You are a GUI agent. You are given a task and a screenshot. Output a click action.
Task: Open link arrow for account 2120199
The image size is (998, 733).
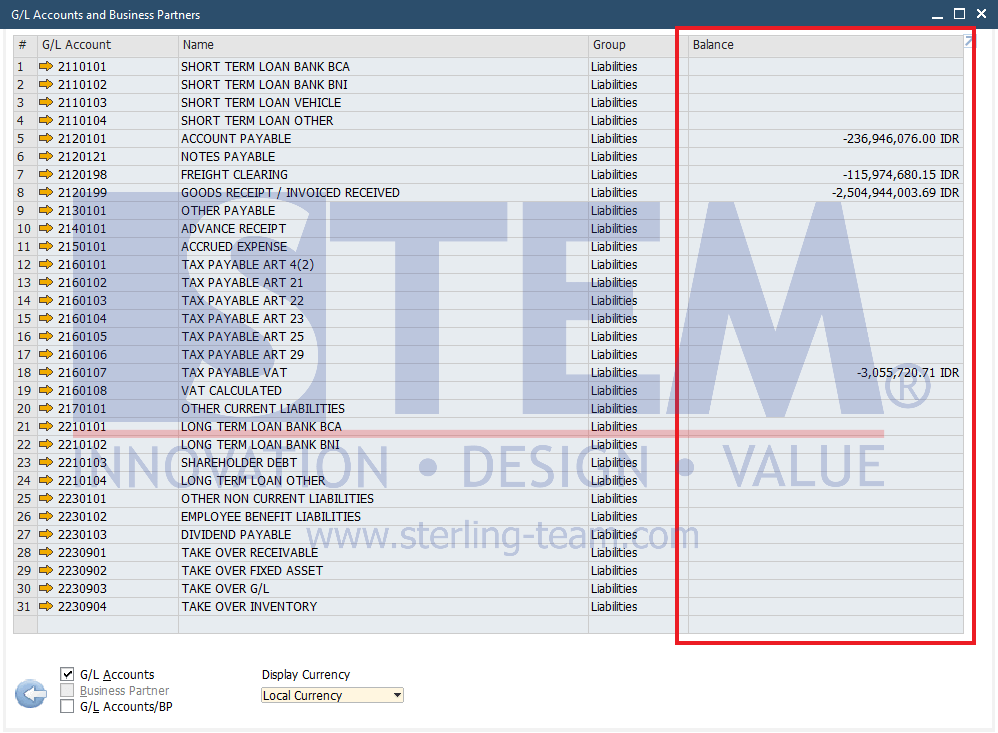click(x=46, y=192)
